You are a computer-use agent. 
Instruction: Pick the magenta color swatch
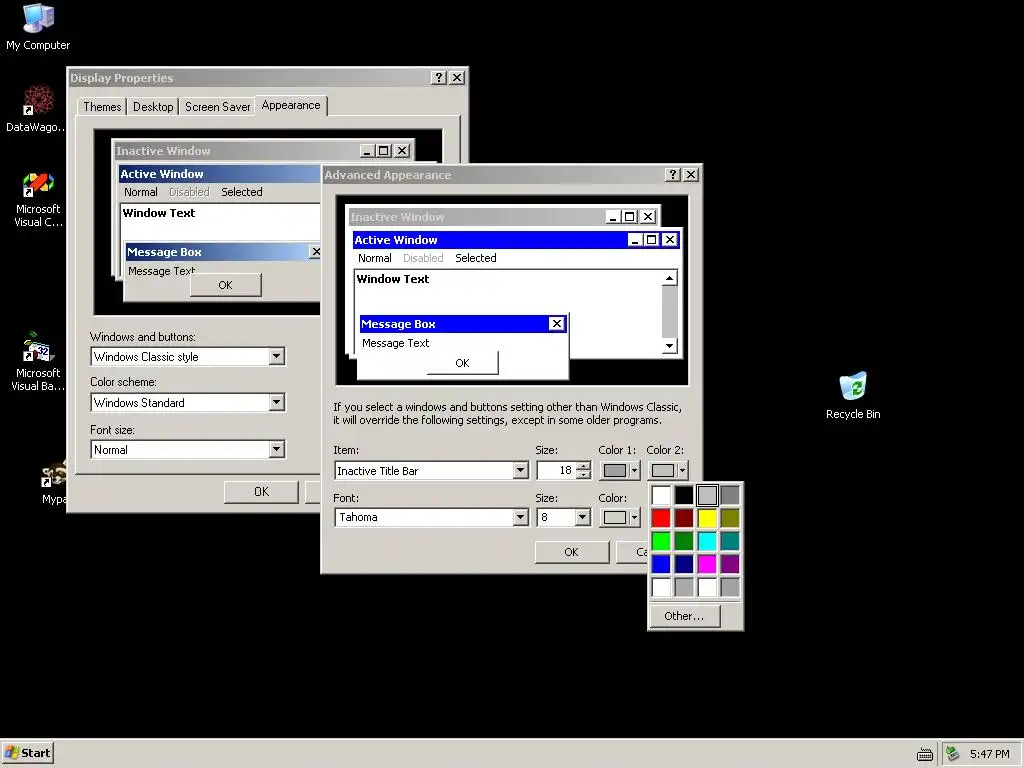(707, 564)
